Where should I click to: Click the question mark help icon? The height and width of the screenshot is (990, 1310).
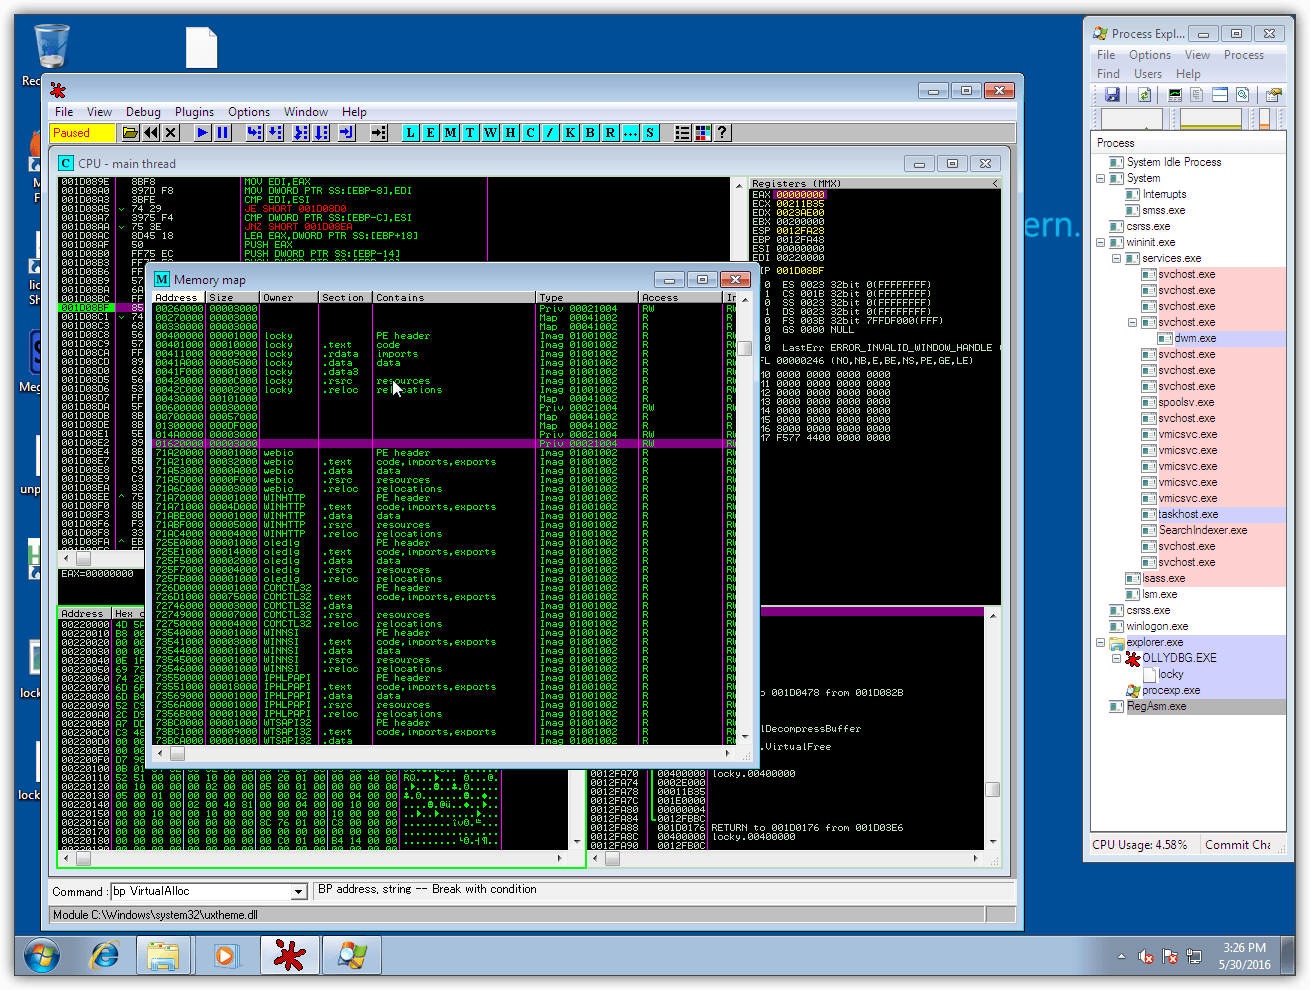722,132
